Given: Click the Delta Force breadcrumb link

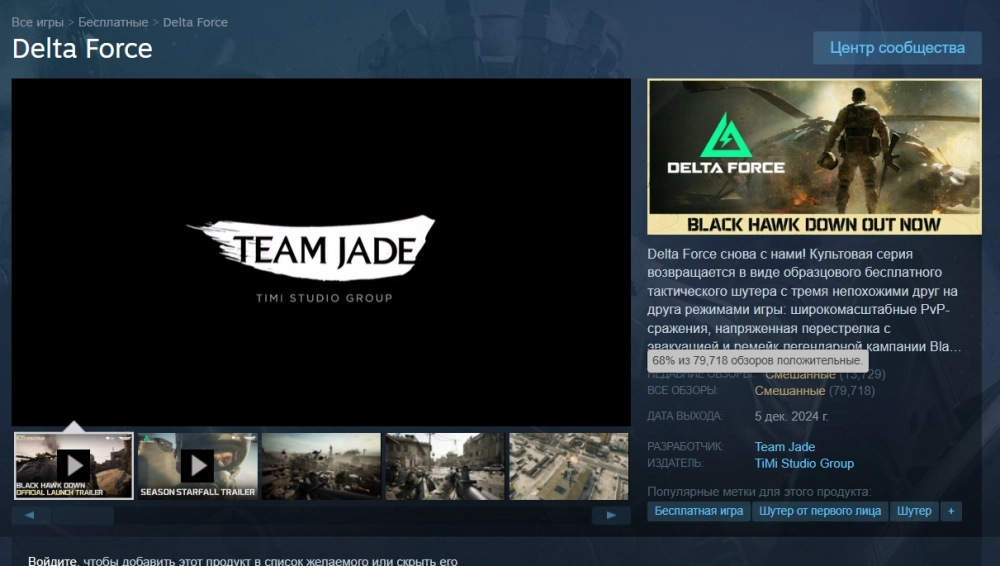Looking at the screenshot, I should [x=195, y=22].
